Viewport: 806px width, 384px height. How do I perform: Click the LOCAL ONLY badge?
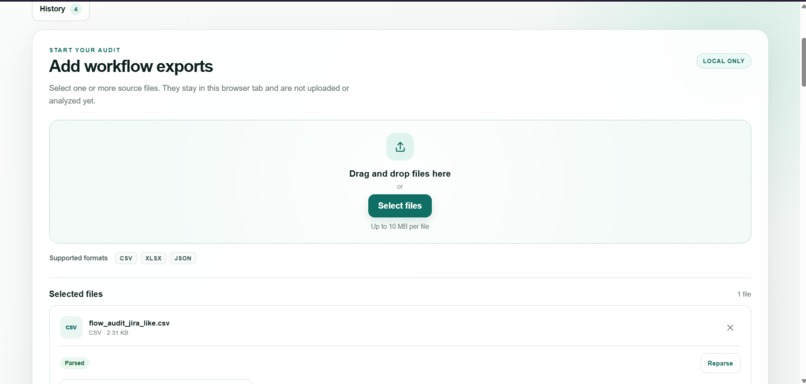[724, 61]
